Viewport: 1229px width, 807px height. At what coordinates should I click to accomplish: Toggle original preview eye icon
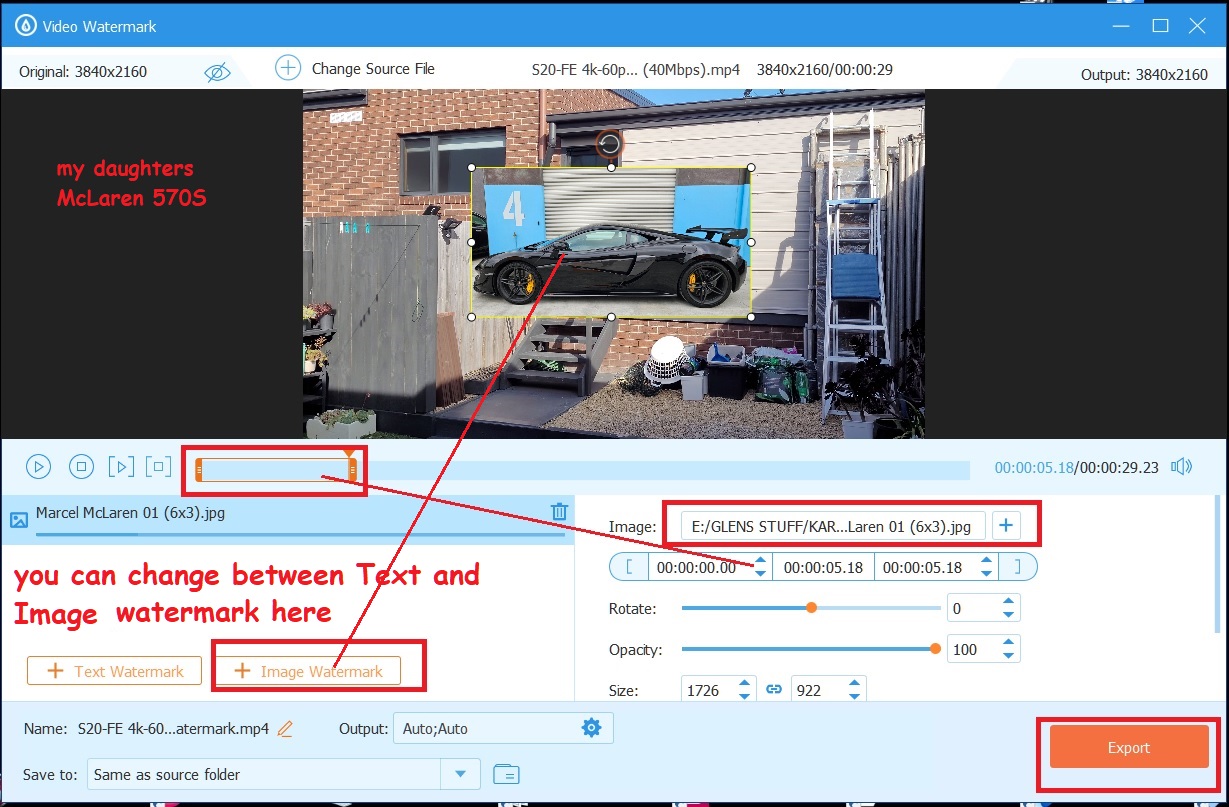click(x=217, y=73)
